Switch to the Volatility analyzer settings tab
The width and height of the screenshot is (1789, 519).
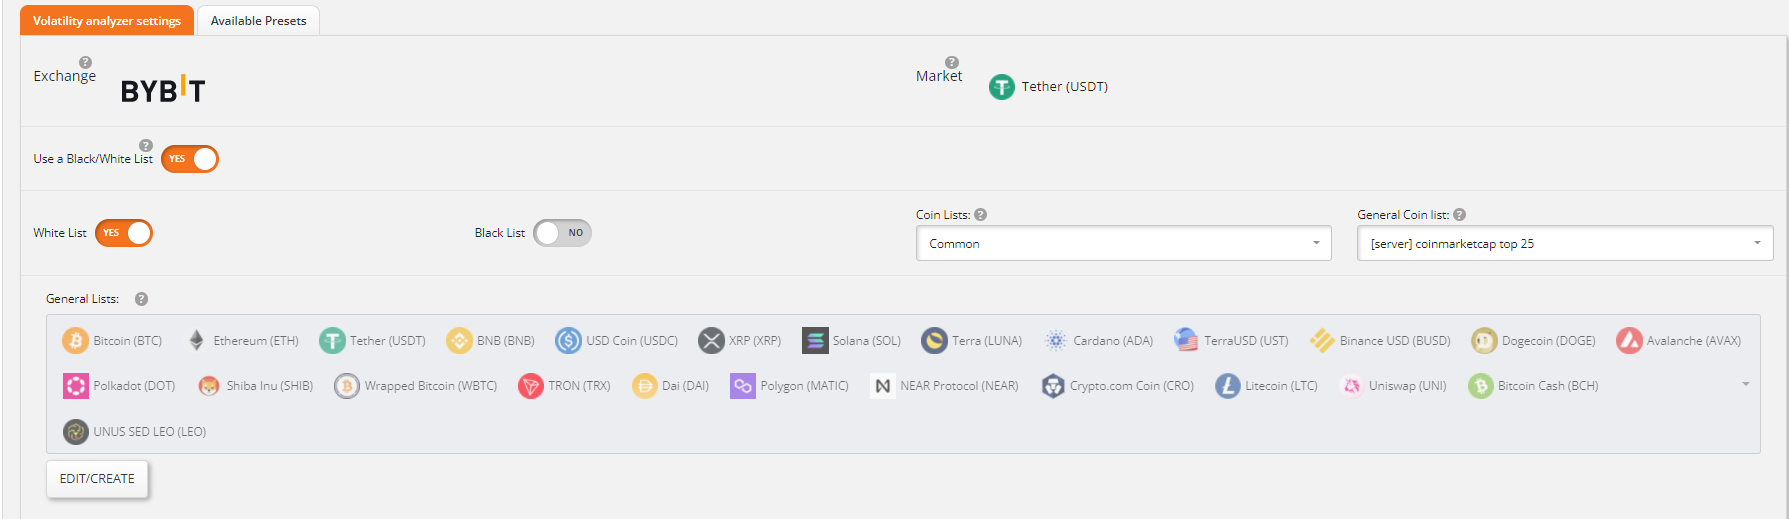coord(107,20)
